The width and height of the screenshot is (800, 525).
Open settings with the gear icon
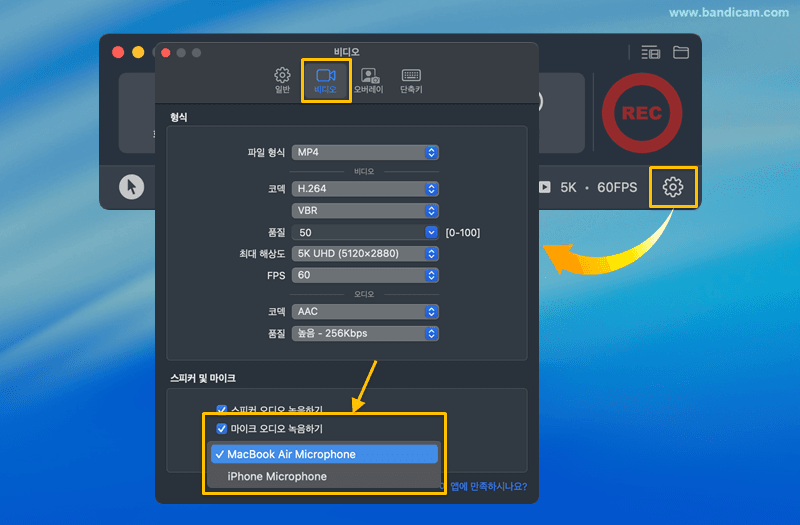pyautogui.click(x=673, y=187)
